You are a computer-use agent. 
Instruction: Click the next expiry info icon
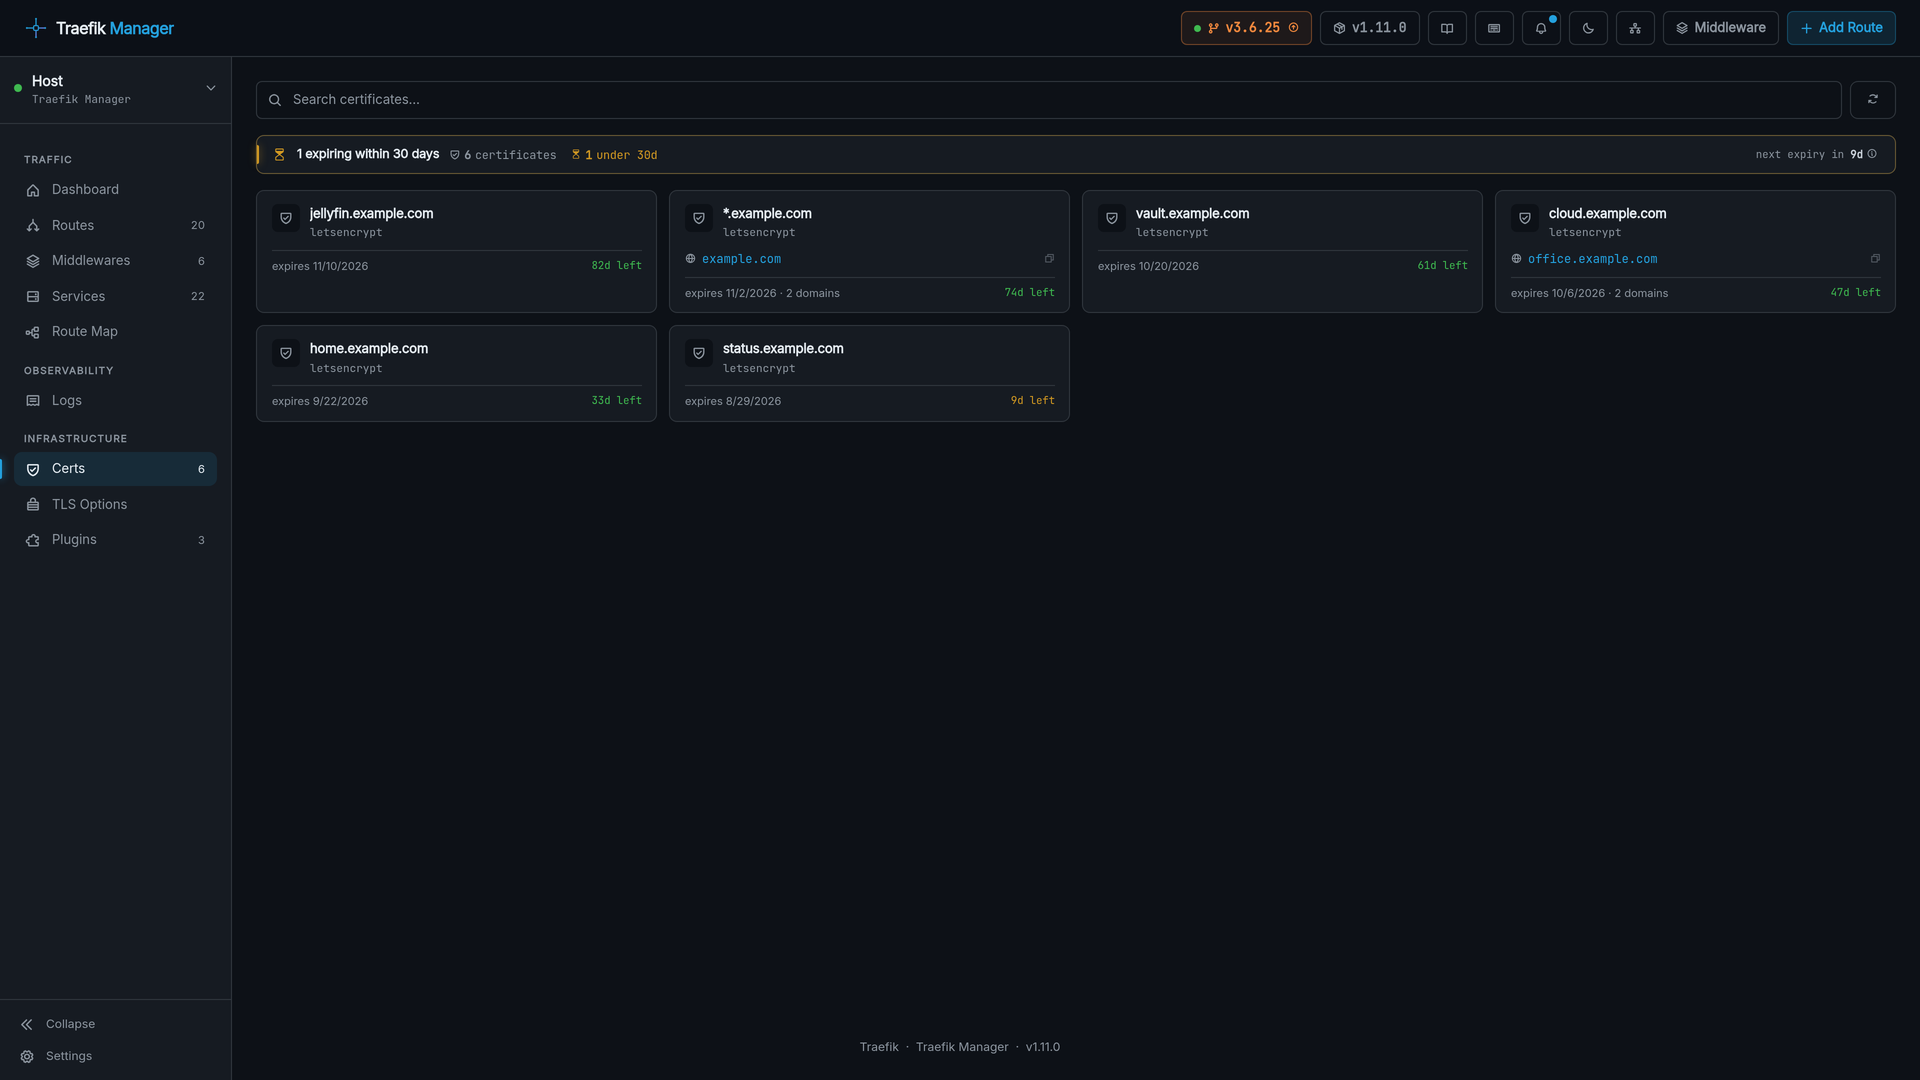click(x=1872, y=154)
